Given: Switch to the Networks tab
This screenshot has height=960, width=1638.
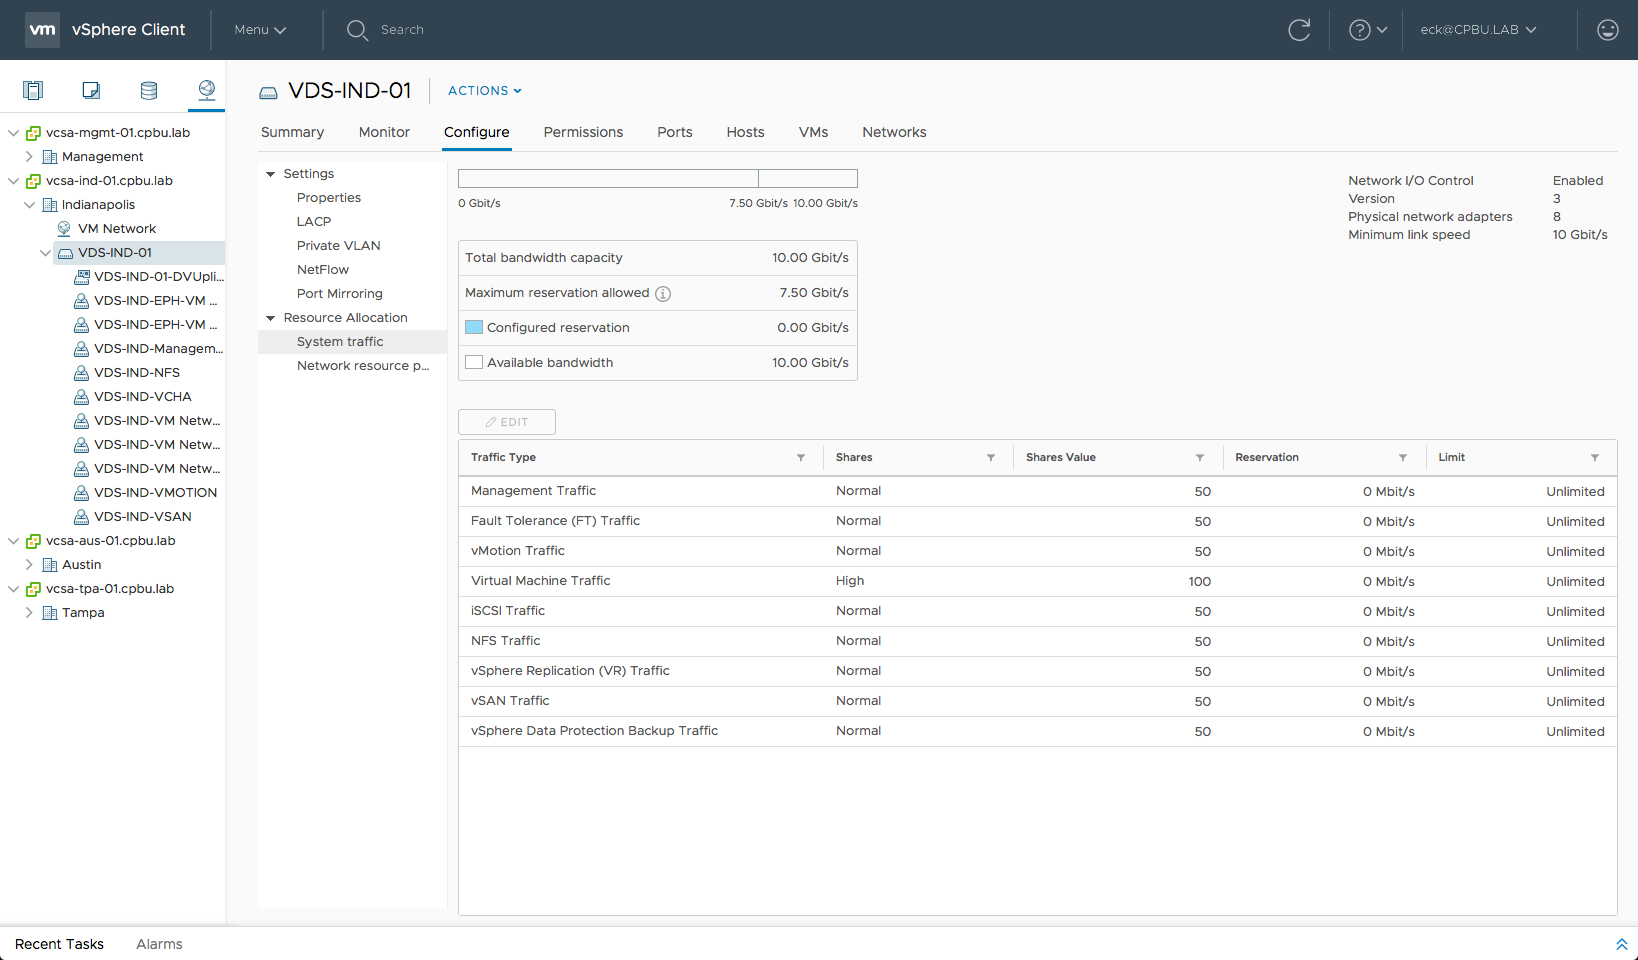Looking at the screenshot, I should 894,132.
